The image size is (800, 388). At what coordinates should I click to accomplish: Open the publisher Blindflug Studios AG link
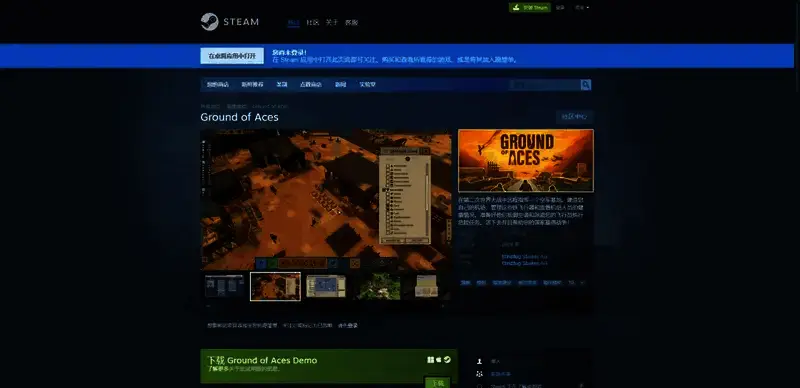point(524,263)
